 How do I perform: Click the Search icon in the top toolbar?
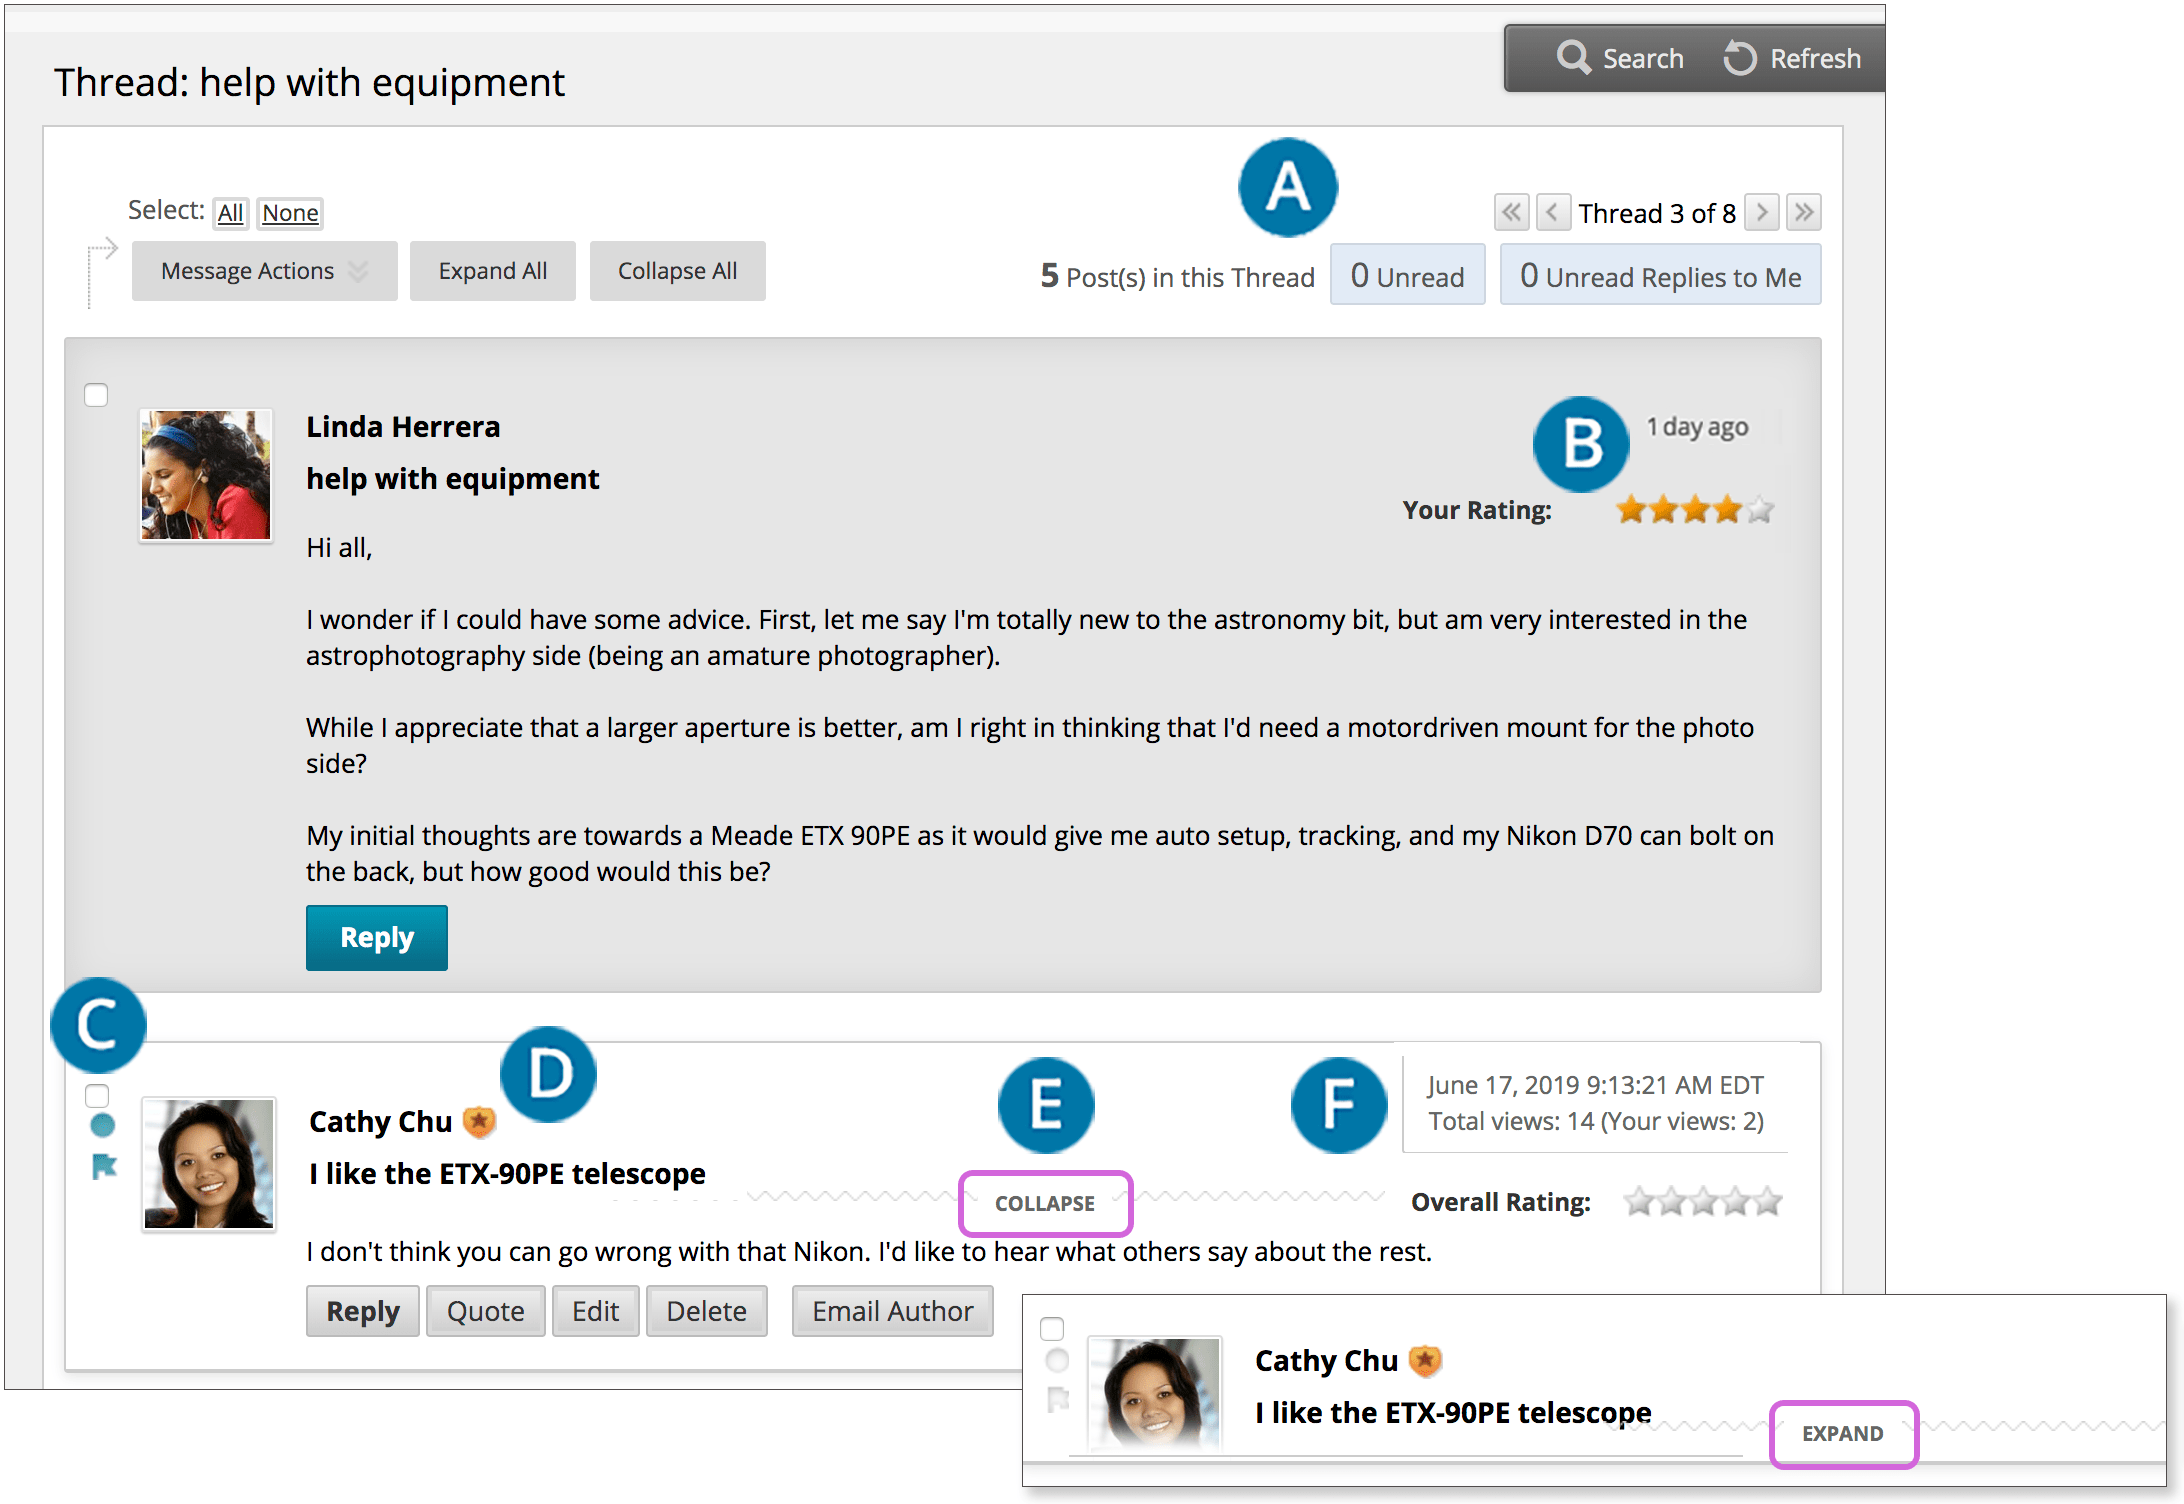(1575, 57)
